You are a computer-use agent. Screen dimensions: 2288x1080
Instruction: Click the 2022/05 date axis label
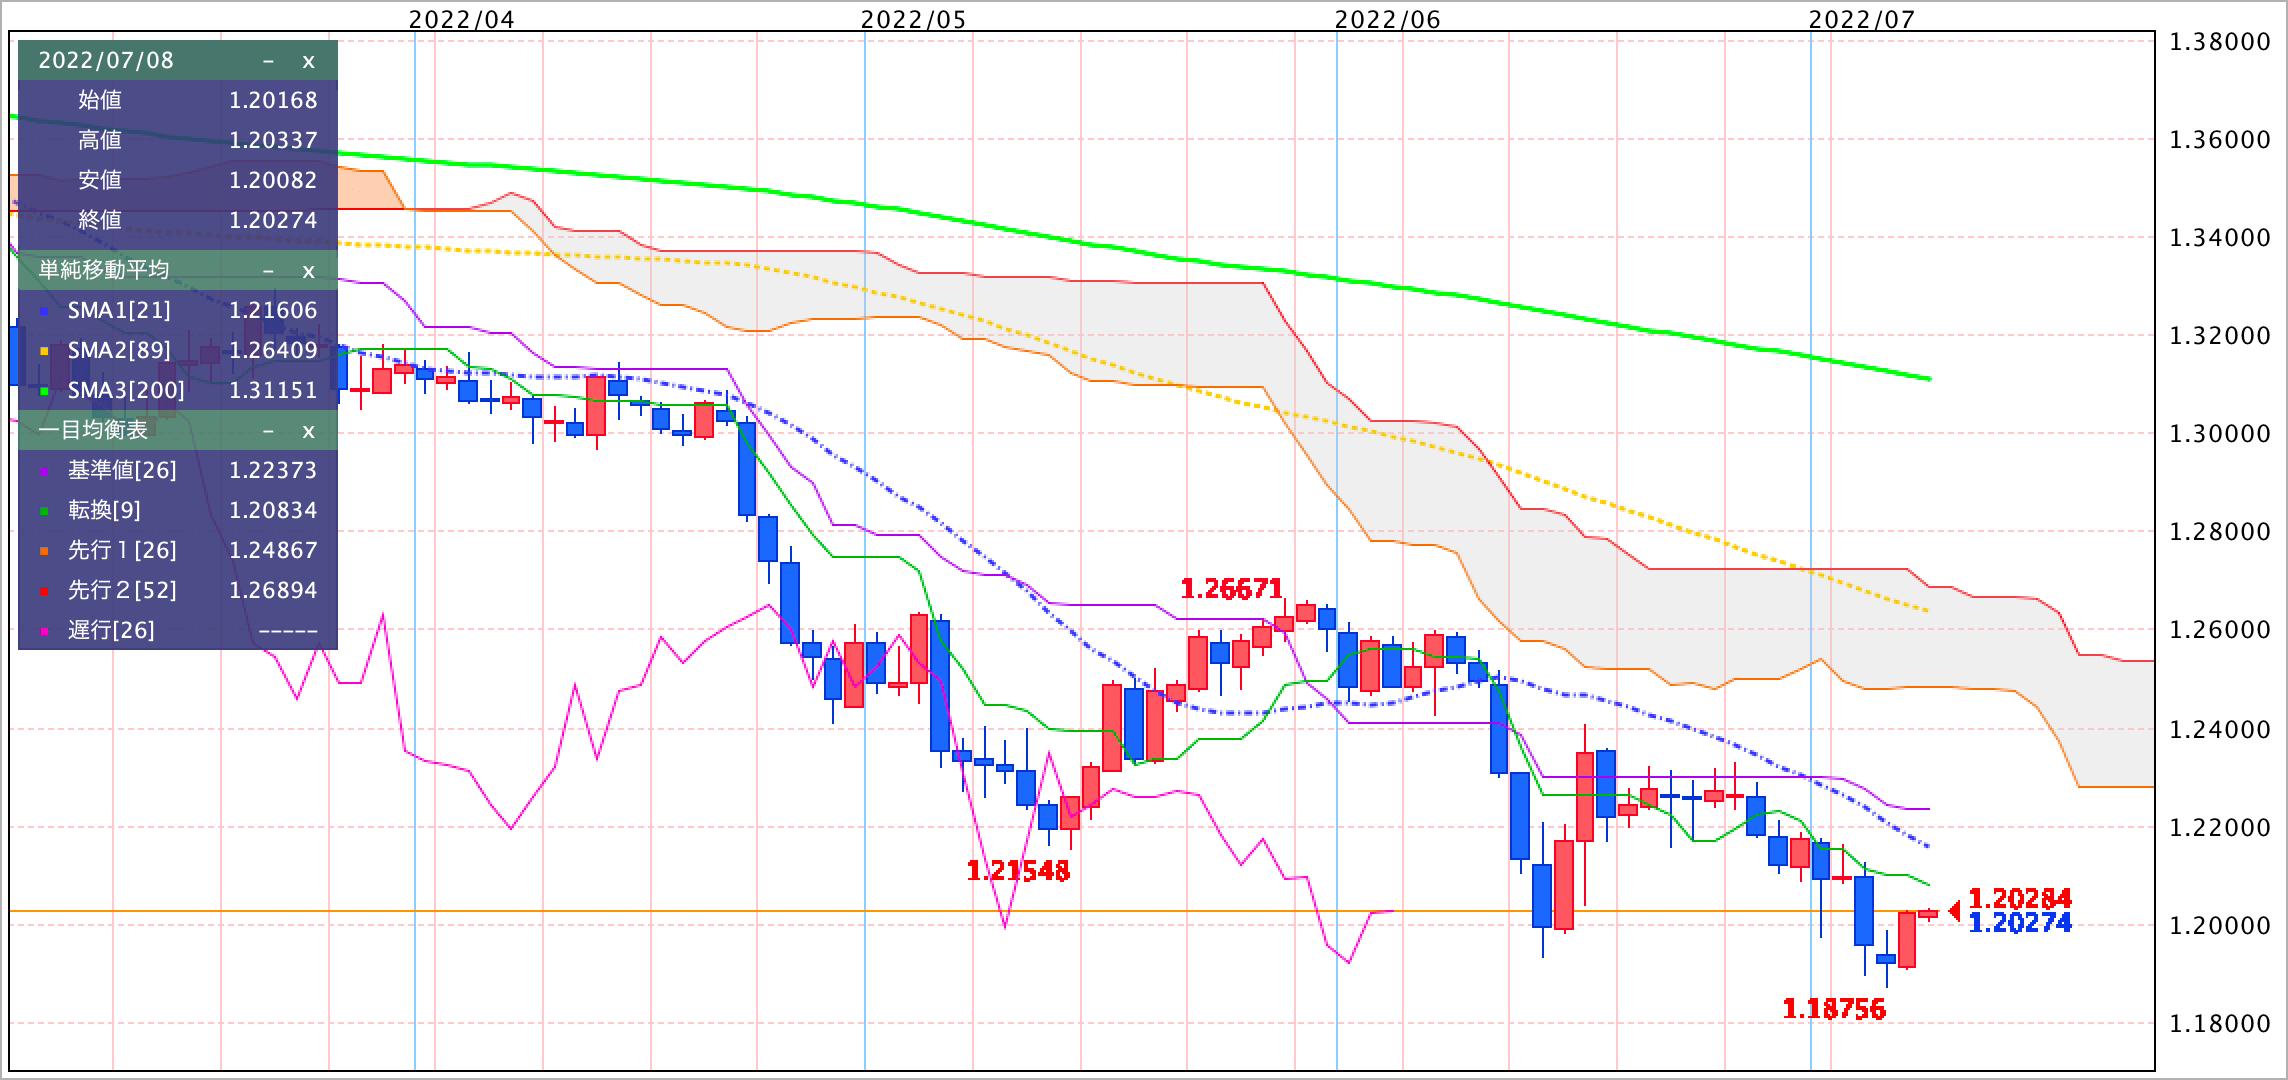[x=914, y=20]
